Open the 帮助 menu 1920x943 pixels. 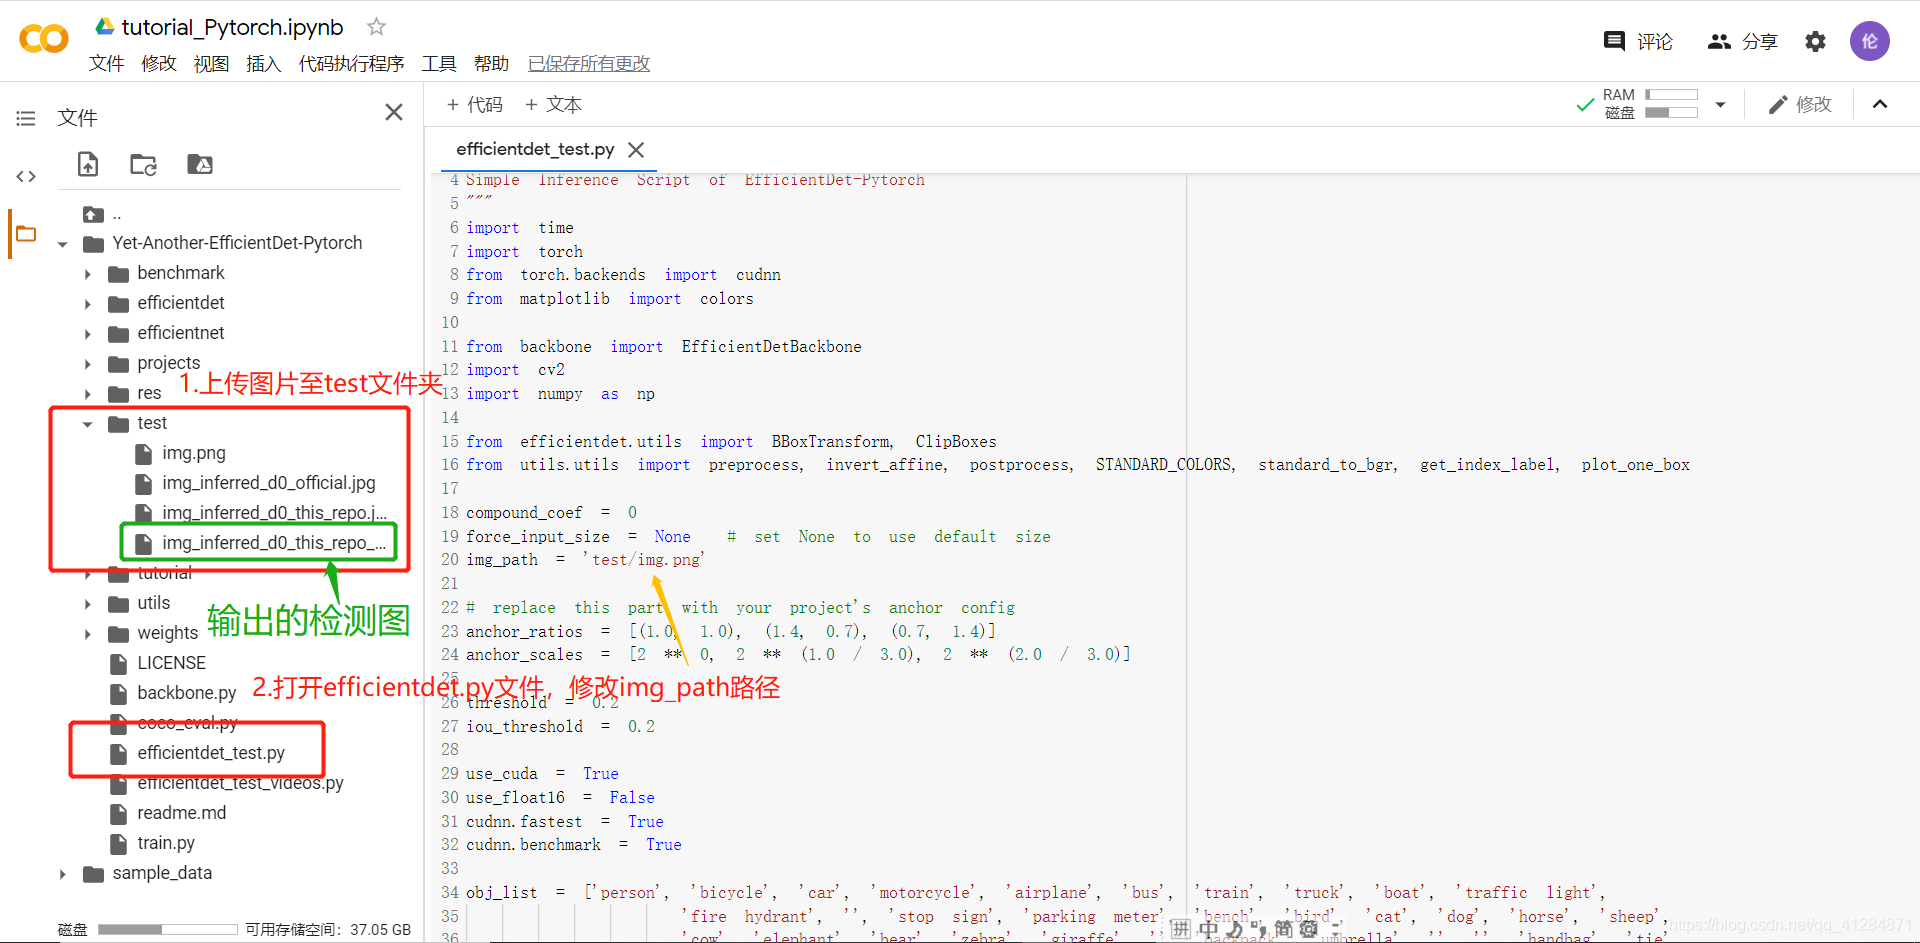(x=491, y=64)
